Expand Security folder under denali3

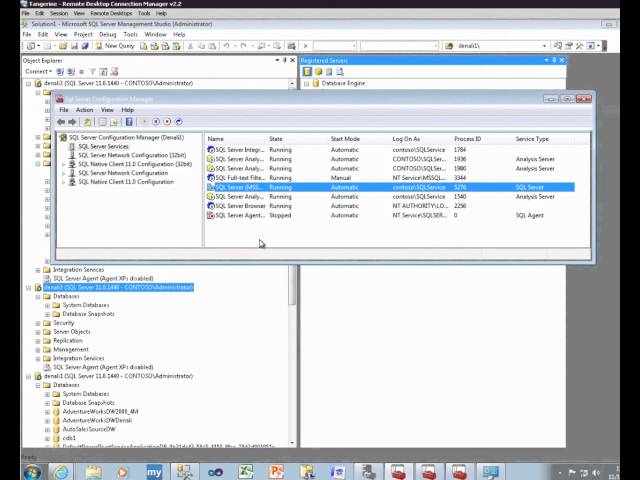click(38, 323)
